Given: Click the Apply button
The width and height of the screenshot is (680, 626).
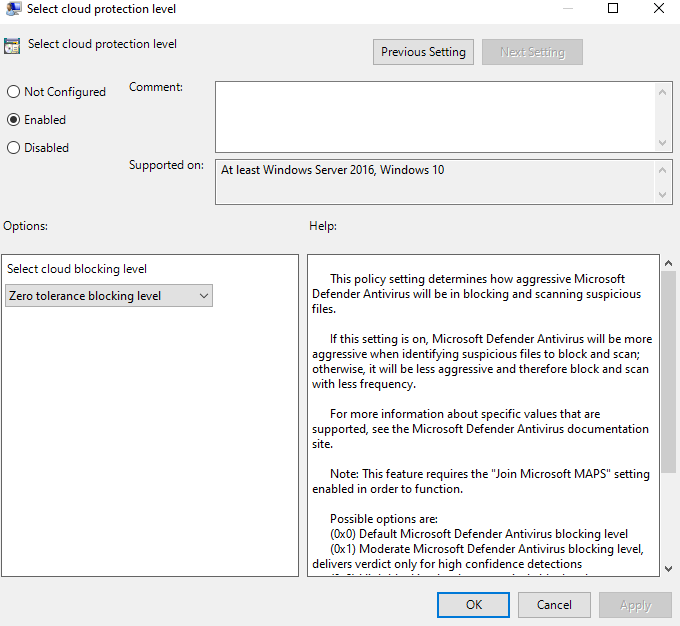Looking at the screenshot, I should (635, 605).
